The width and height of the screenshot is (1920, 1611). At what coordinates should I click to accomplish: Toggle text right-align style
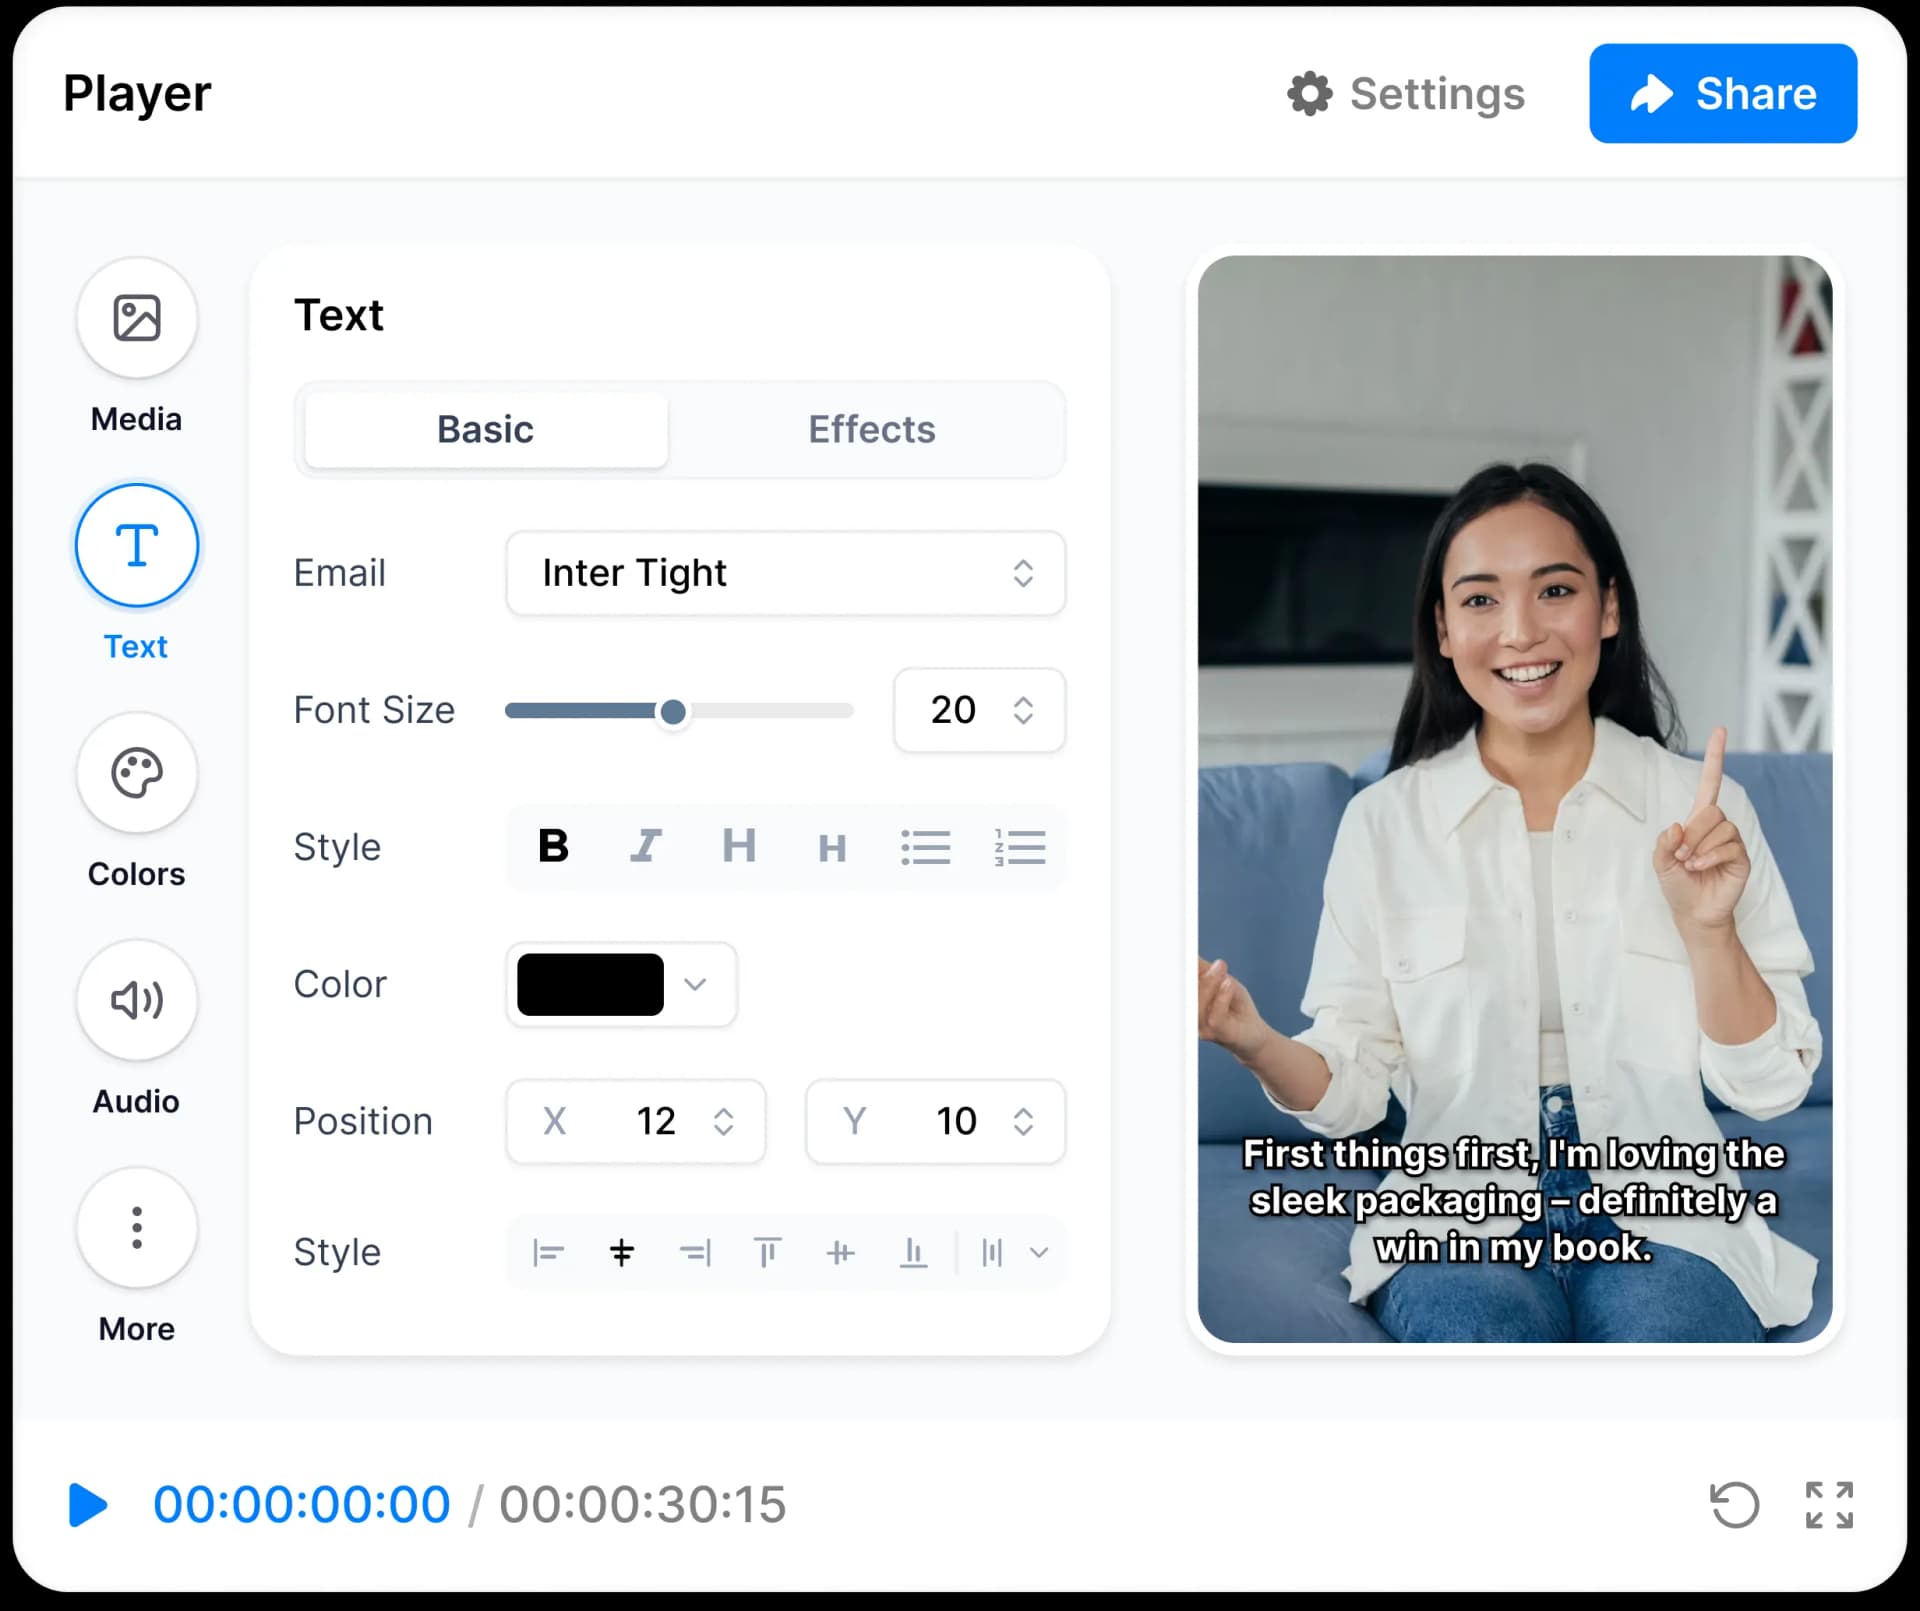tap(691, 1251)
